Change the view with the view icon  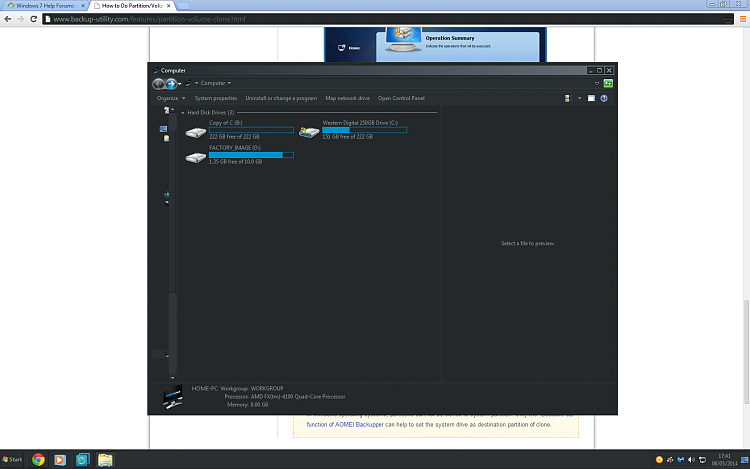[568, 98]
